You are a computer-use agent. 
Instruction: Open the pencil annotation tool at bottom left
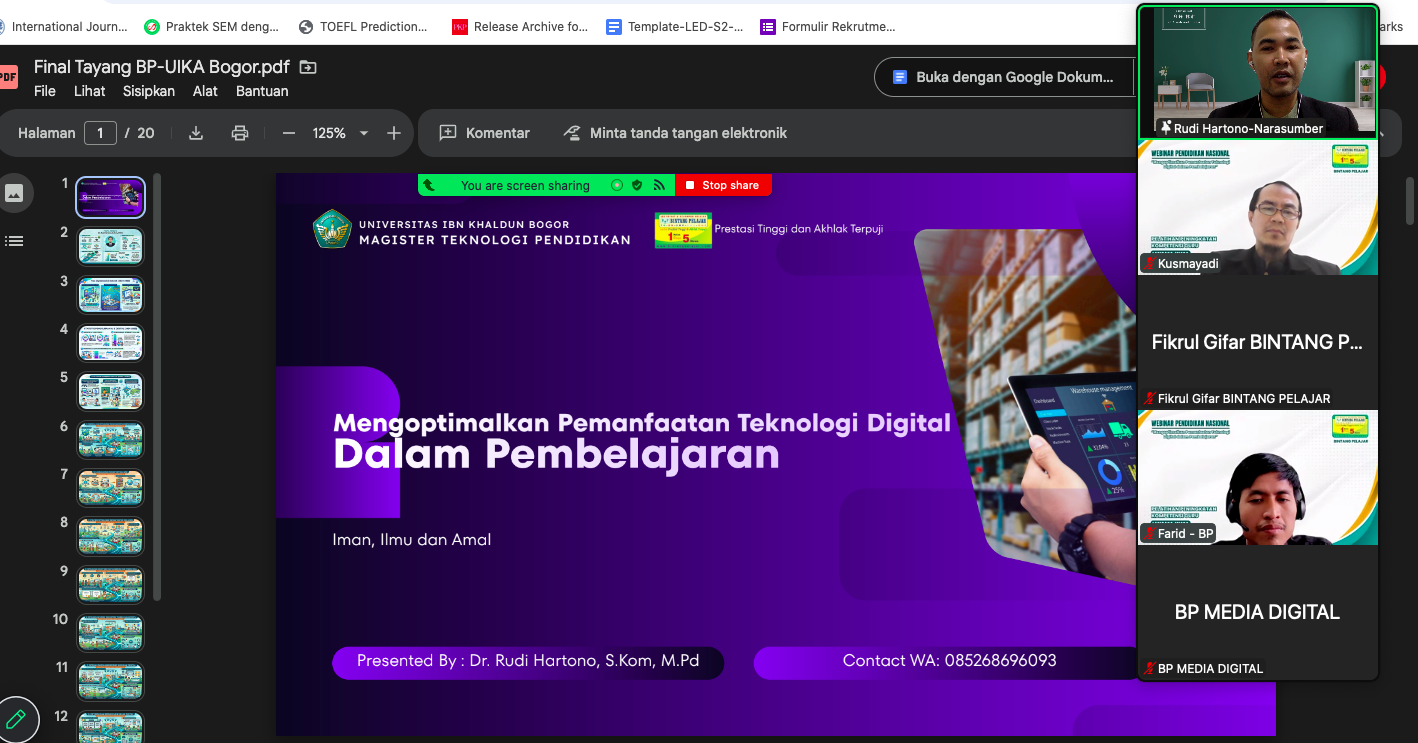click(x=16, y=718)
